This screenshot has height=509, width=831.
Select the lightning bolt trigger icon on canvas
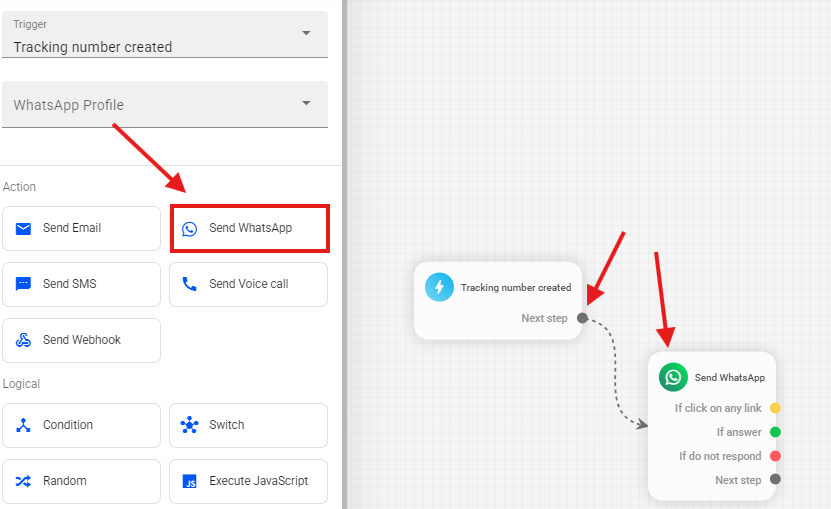[x=439, y=287]
